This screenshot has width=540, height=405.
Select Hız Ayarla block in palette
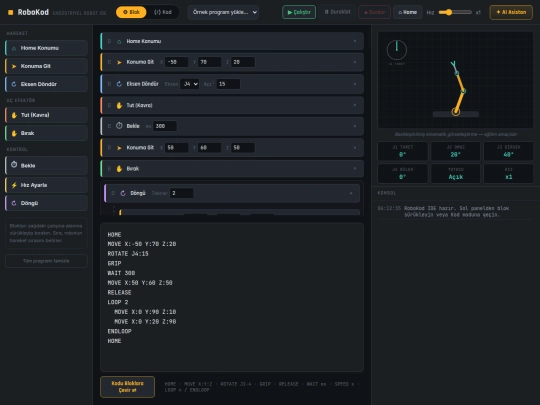point(46,185)
